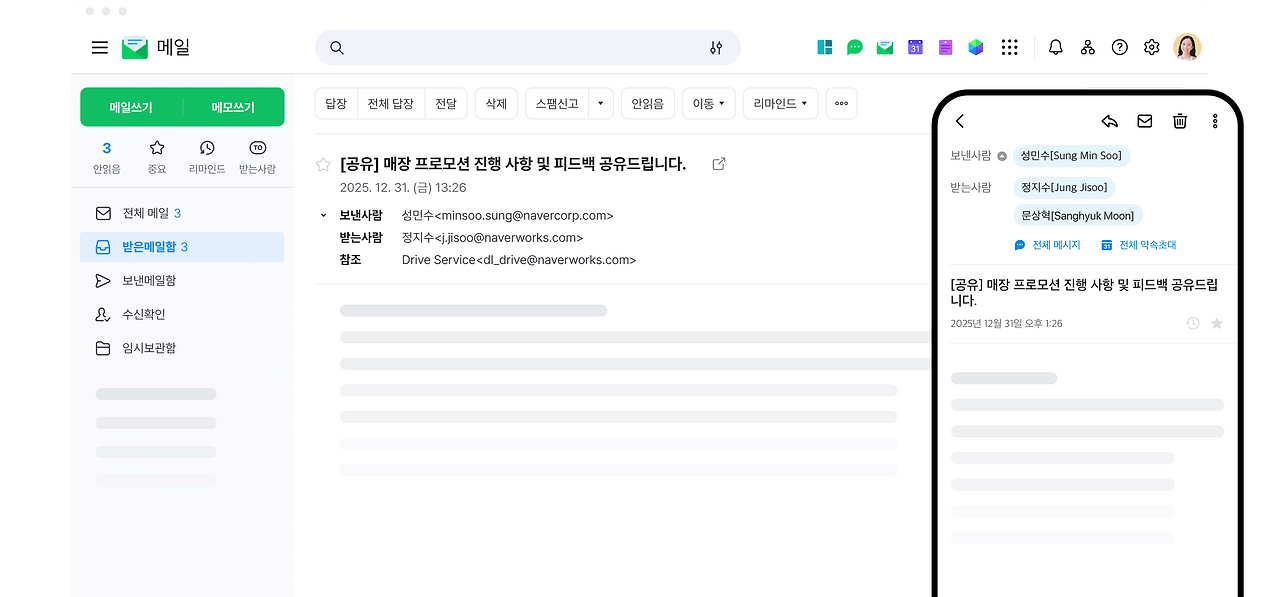Tap the trash icon in mobile view

pos(1180,121)
